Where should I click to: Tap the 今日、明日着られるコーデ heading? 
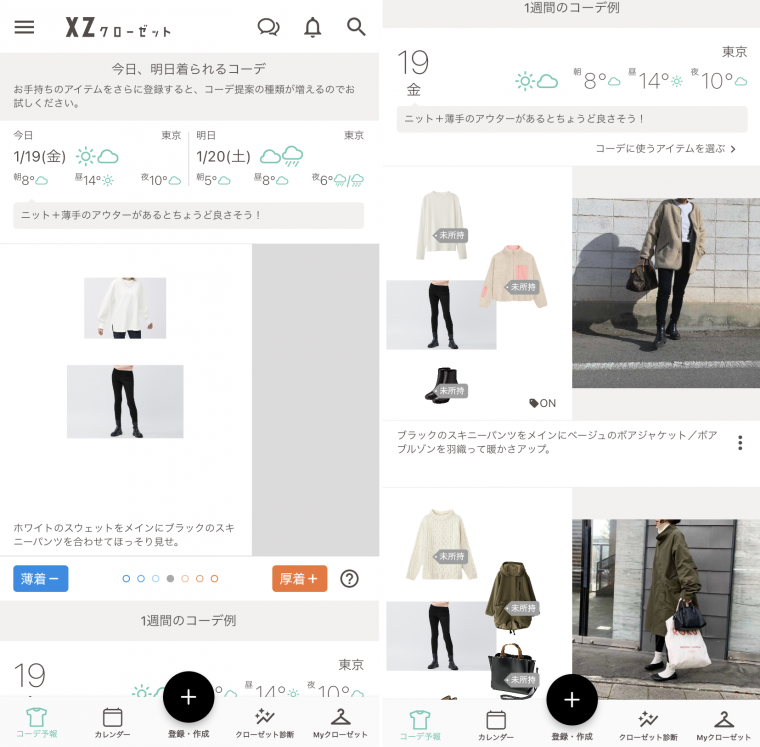(x=189, y=69)
